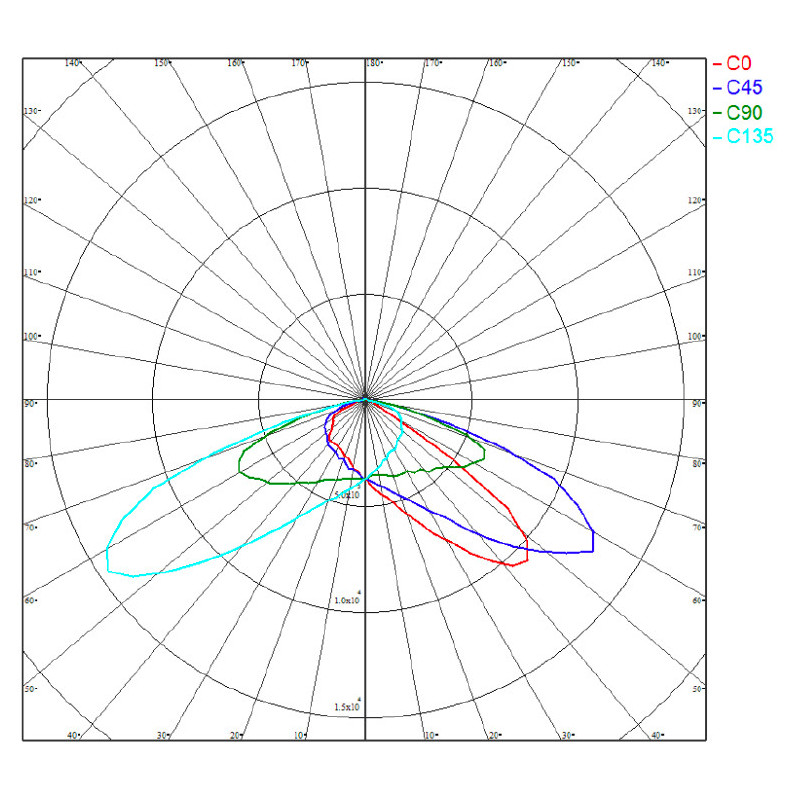Select the 100 label on left edge
Viewport: 800px width, 800px height.
pos(32,337)
